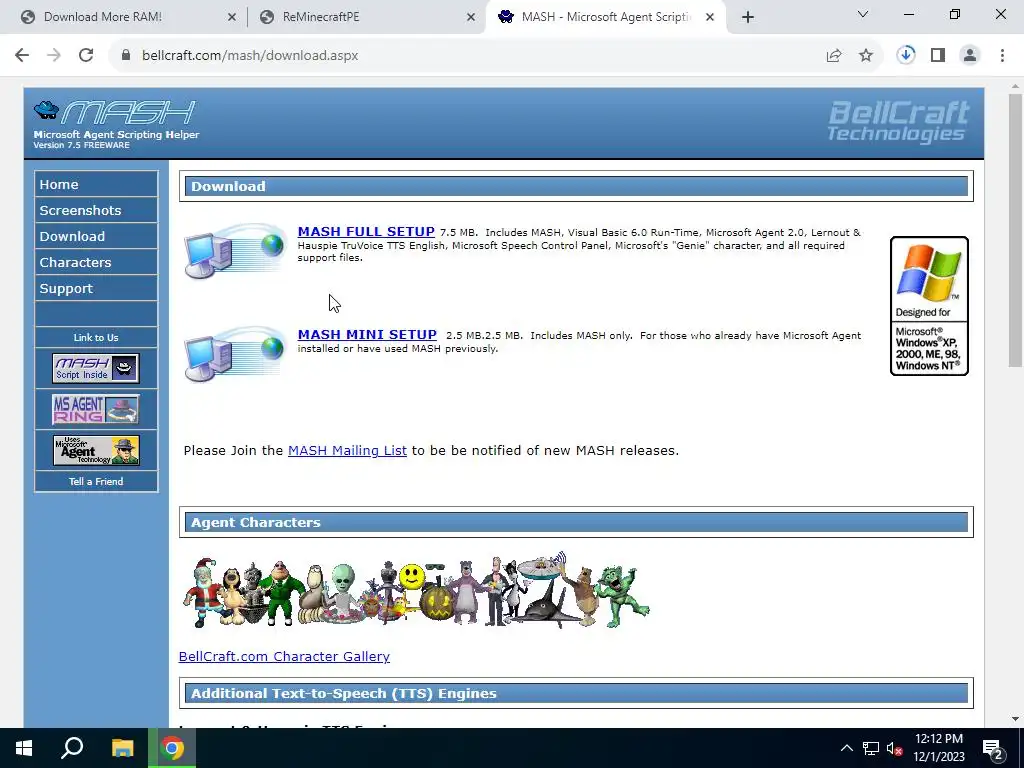Open the tab search chevron
The width and height of the screenshot is (1024, 768).
pos(863,14)
